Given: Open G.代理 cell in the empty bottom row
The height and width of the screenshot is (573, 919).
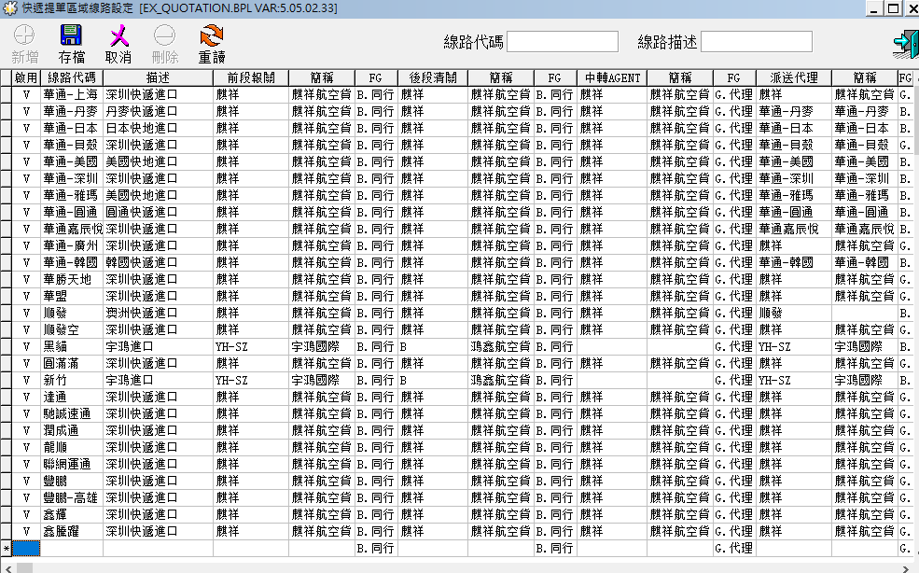Looking at the screenshot, I should [734, 549].
